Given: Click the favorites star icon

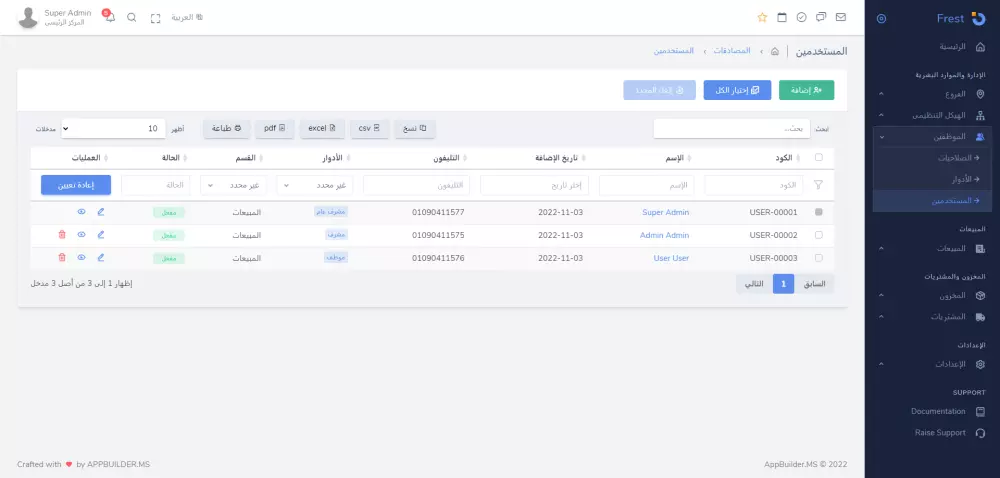Looking at the screenshot, I should click(x=762, y=18).
